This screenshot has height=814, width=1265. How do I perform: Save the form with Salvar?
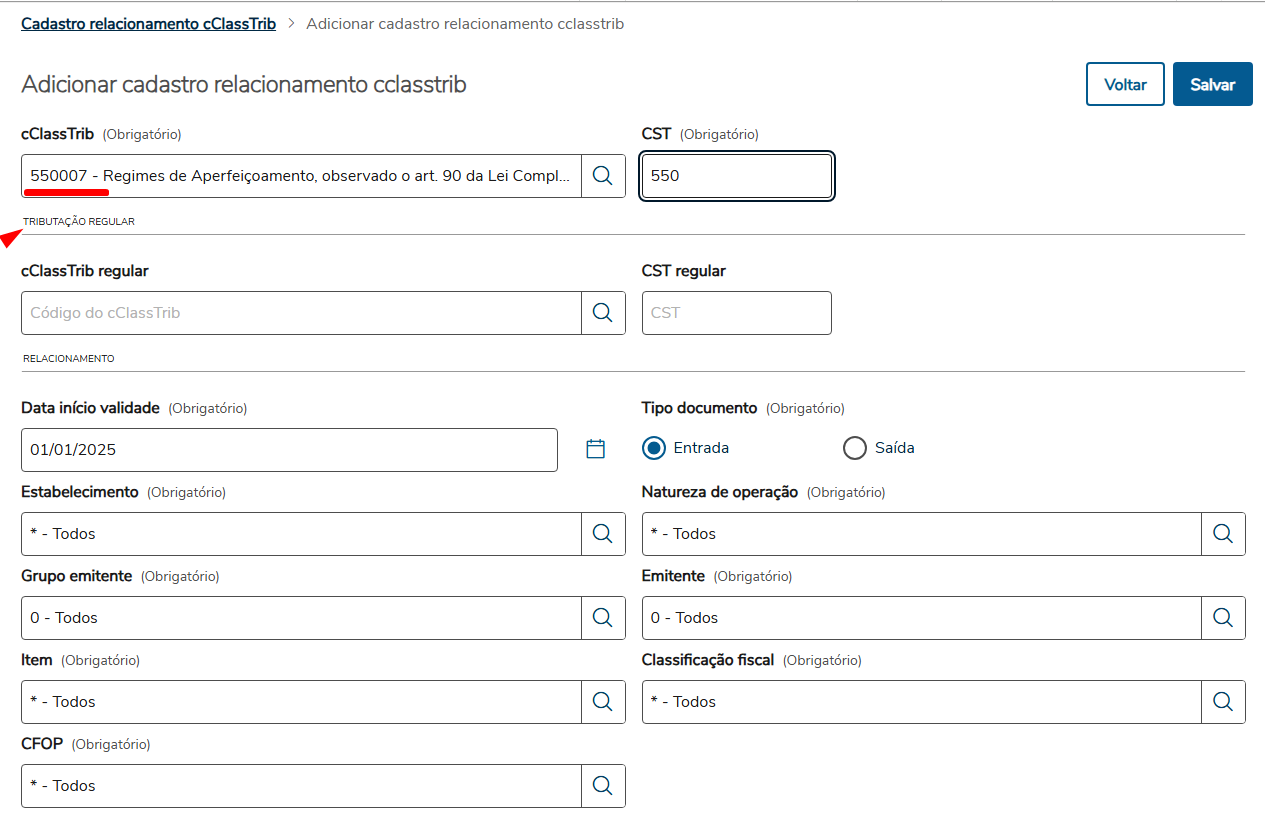tap(1212, 85)
